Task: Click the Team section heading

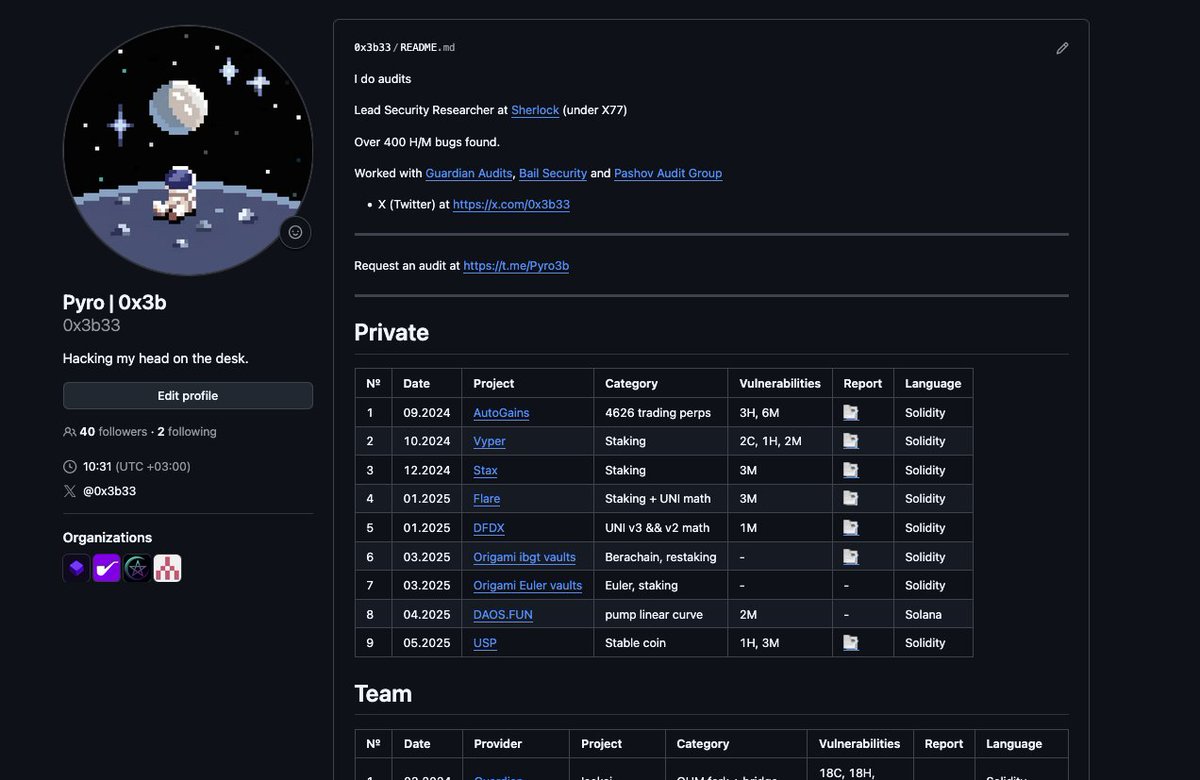Action: [383, 694]
